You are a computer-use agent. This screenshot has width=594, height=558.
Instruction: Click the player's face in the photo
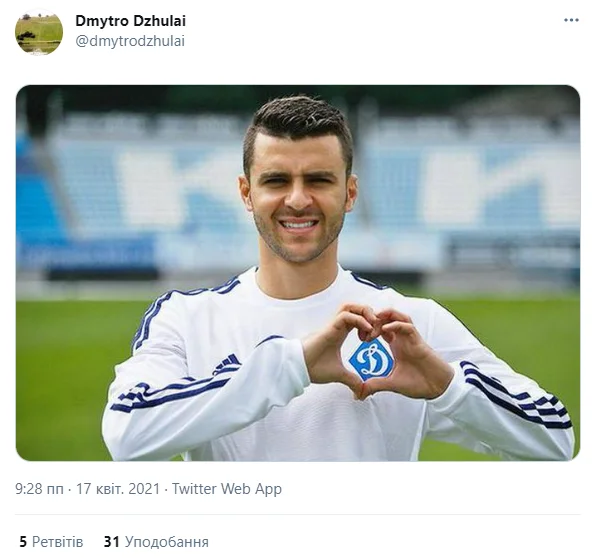(x=298, y=197)
